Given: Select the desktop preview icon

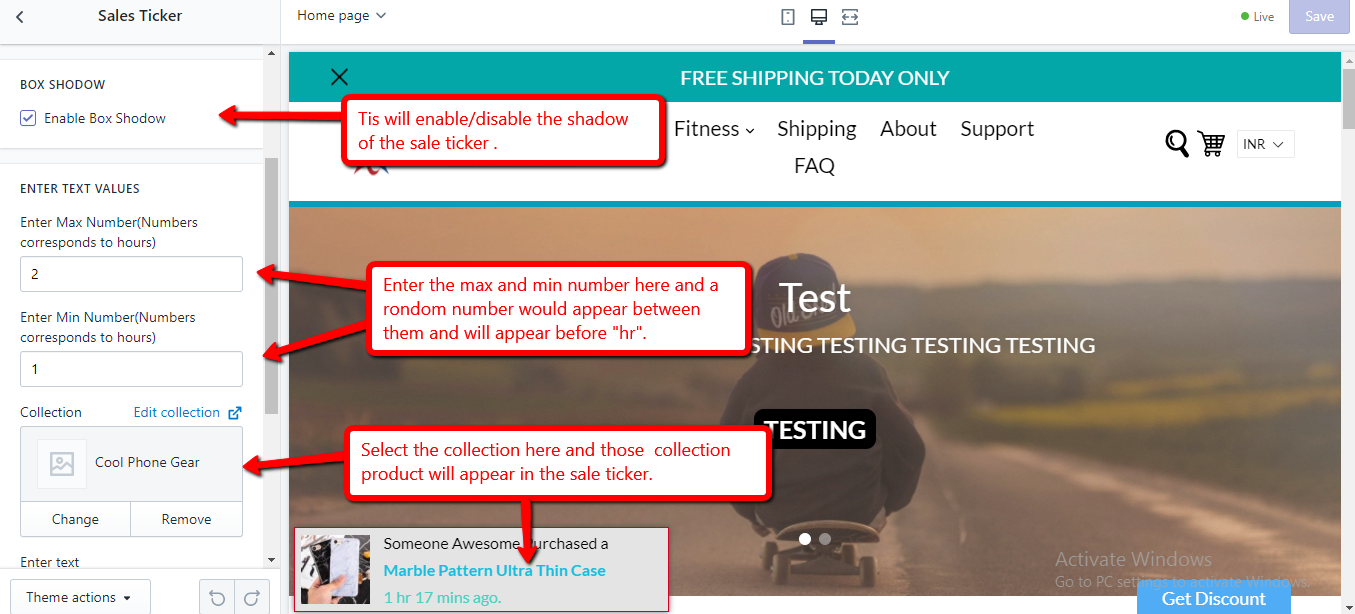Looking at the screenshot, I should pyautogui.click(x=819, y=17).
